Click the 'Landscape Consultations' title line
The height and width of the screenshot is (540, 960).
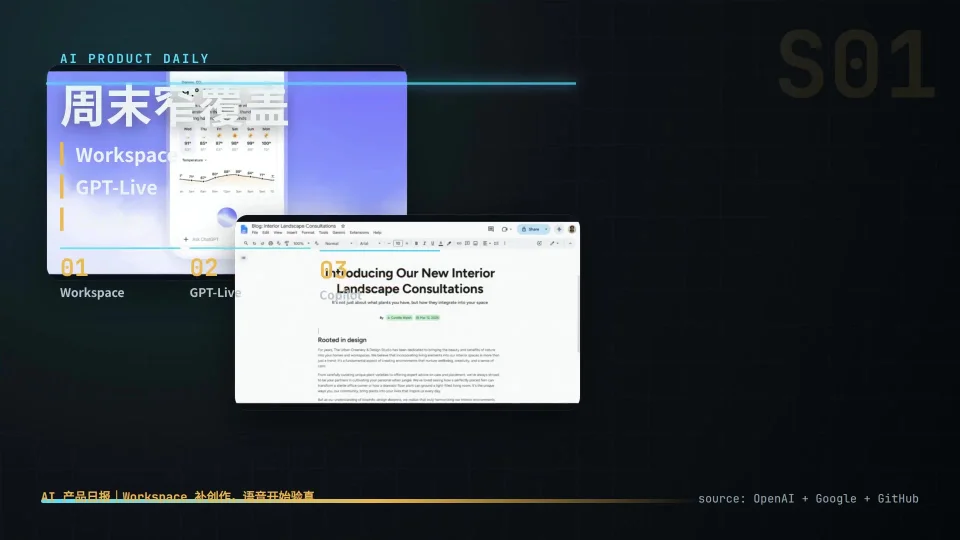(410, 289)
